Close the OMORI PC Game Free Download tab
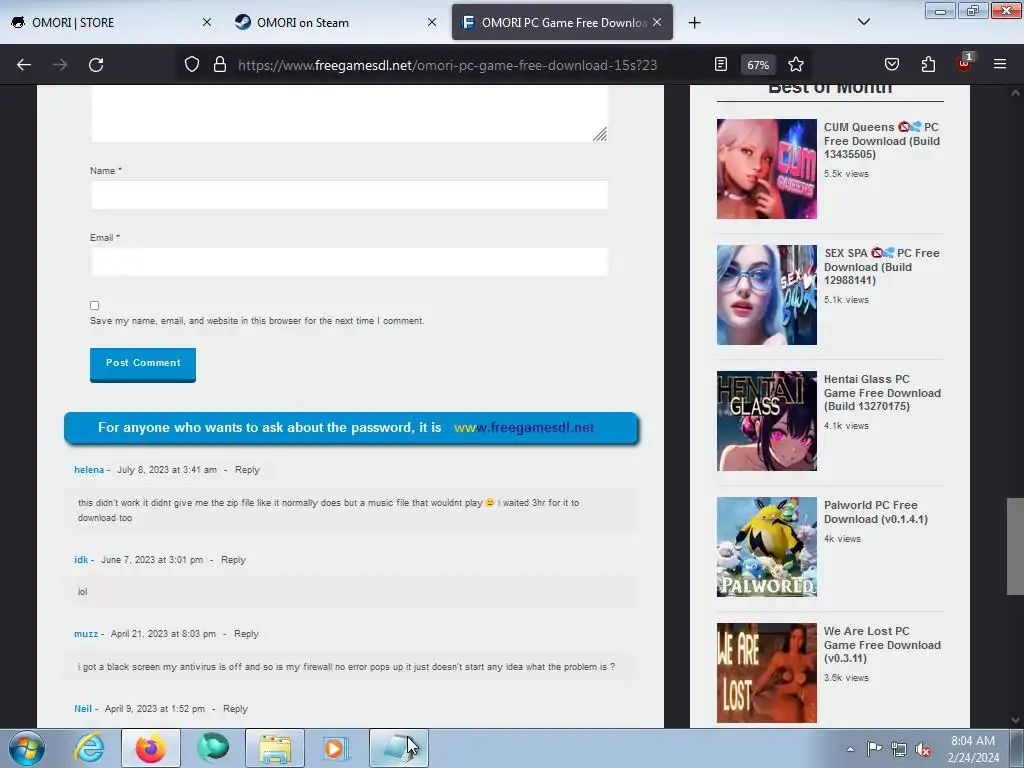The width and height of the screenshot is (1024, 768). pos(657,22)
